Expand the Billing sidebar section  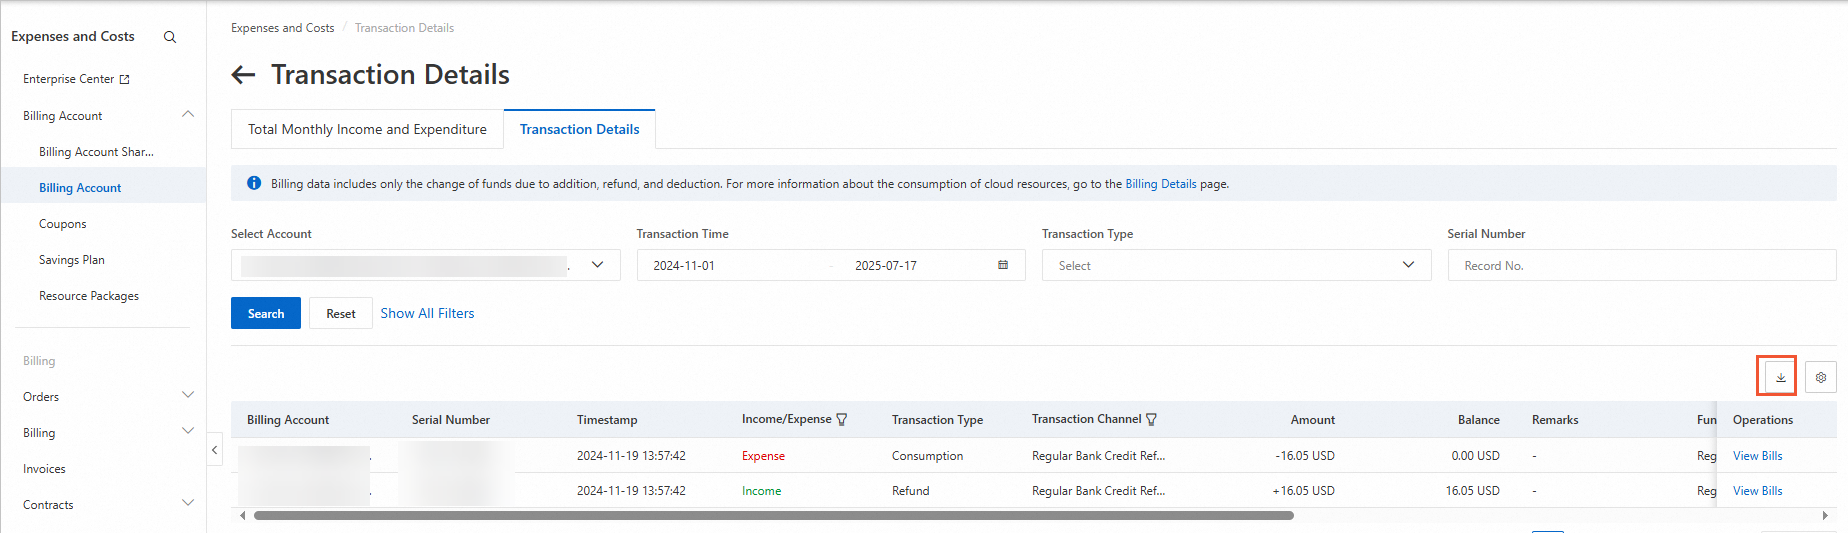188,432
